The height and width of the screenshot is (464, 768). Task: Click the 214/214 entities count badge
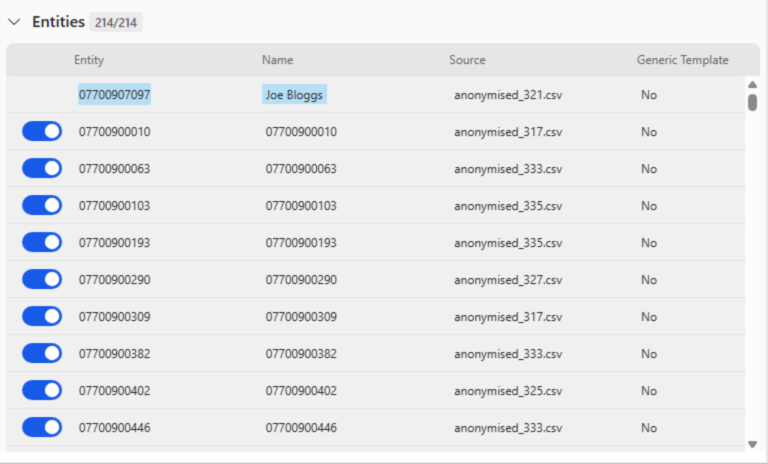click(x=116, y=23)
